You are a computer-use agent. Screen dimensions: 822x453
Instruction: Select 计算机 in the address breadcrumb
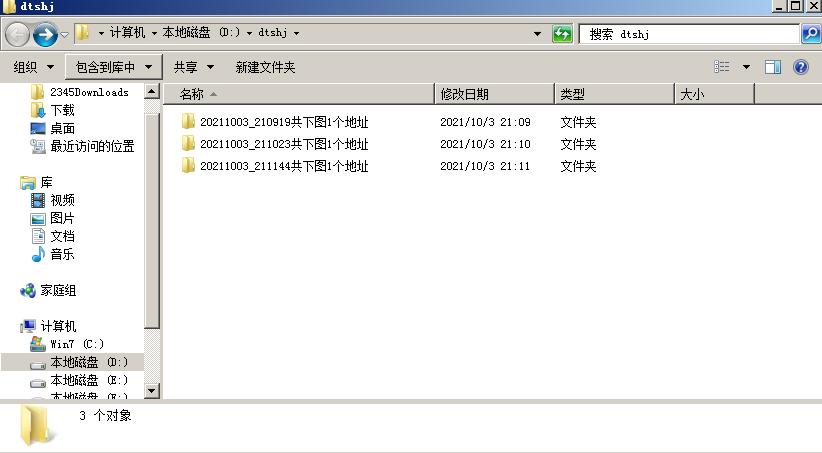click(x=127, y=33)
